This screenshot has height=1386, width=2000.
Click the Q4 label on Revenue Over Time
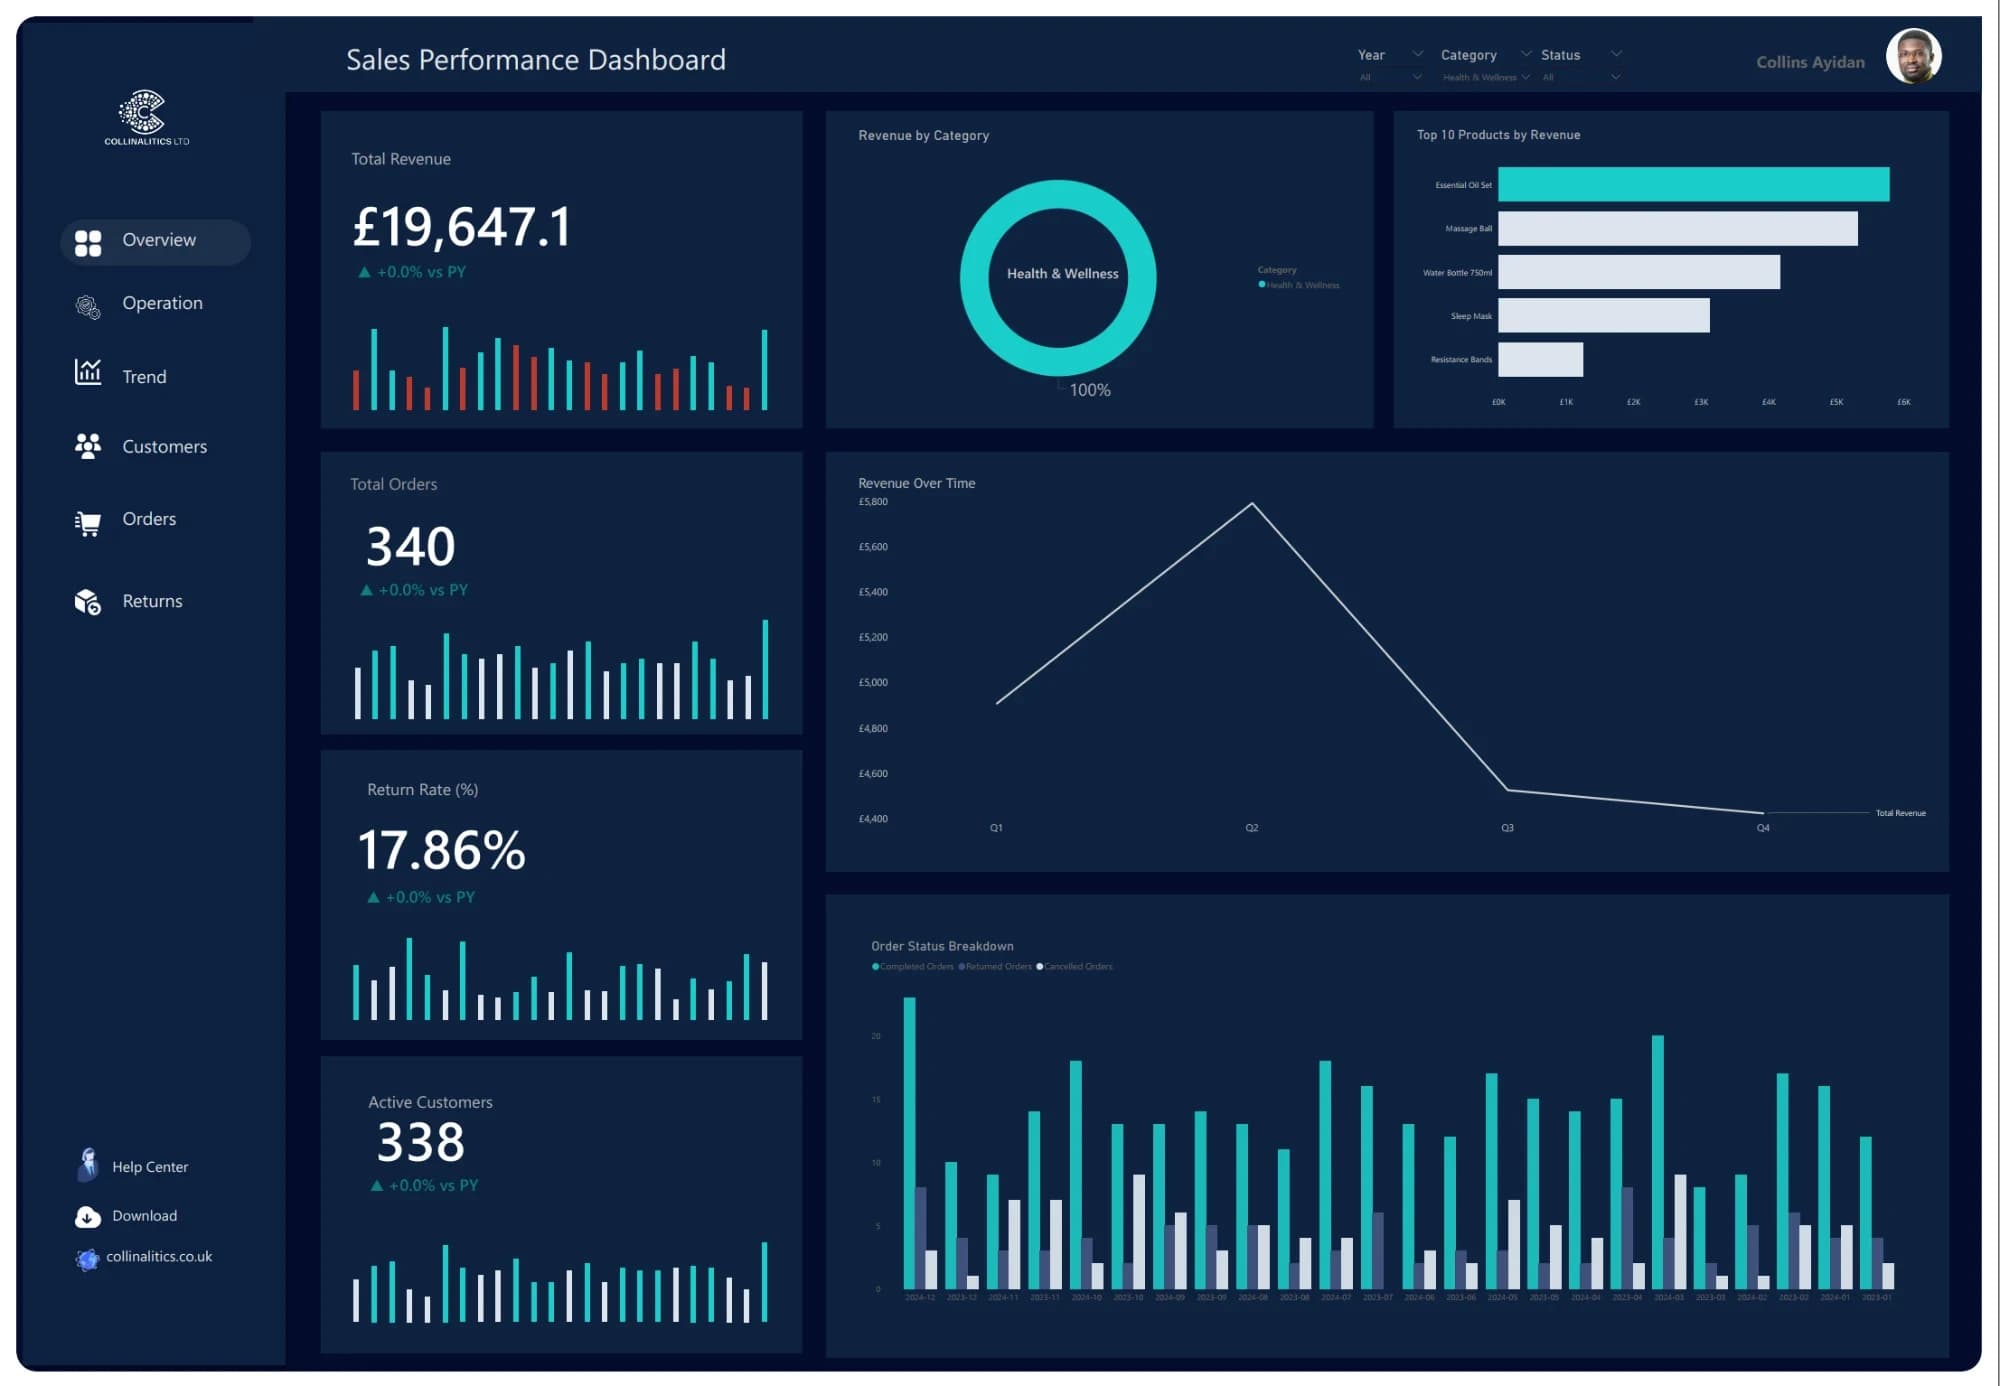(1762, 828)
